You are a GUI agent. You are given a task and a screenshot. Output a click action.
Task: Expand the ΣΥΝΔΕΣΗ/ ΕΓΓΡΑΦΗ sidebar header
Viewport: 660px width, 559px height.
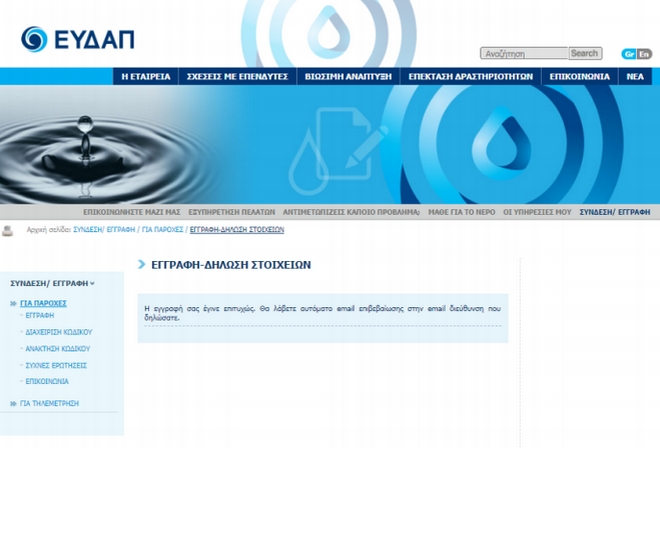coord(52,283)
